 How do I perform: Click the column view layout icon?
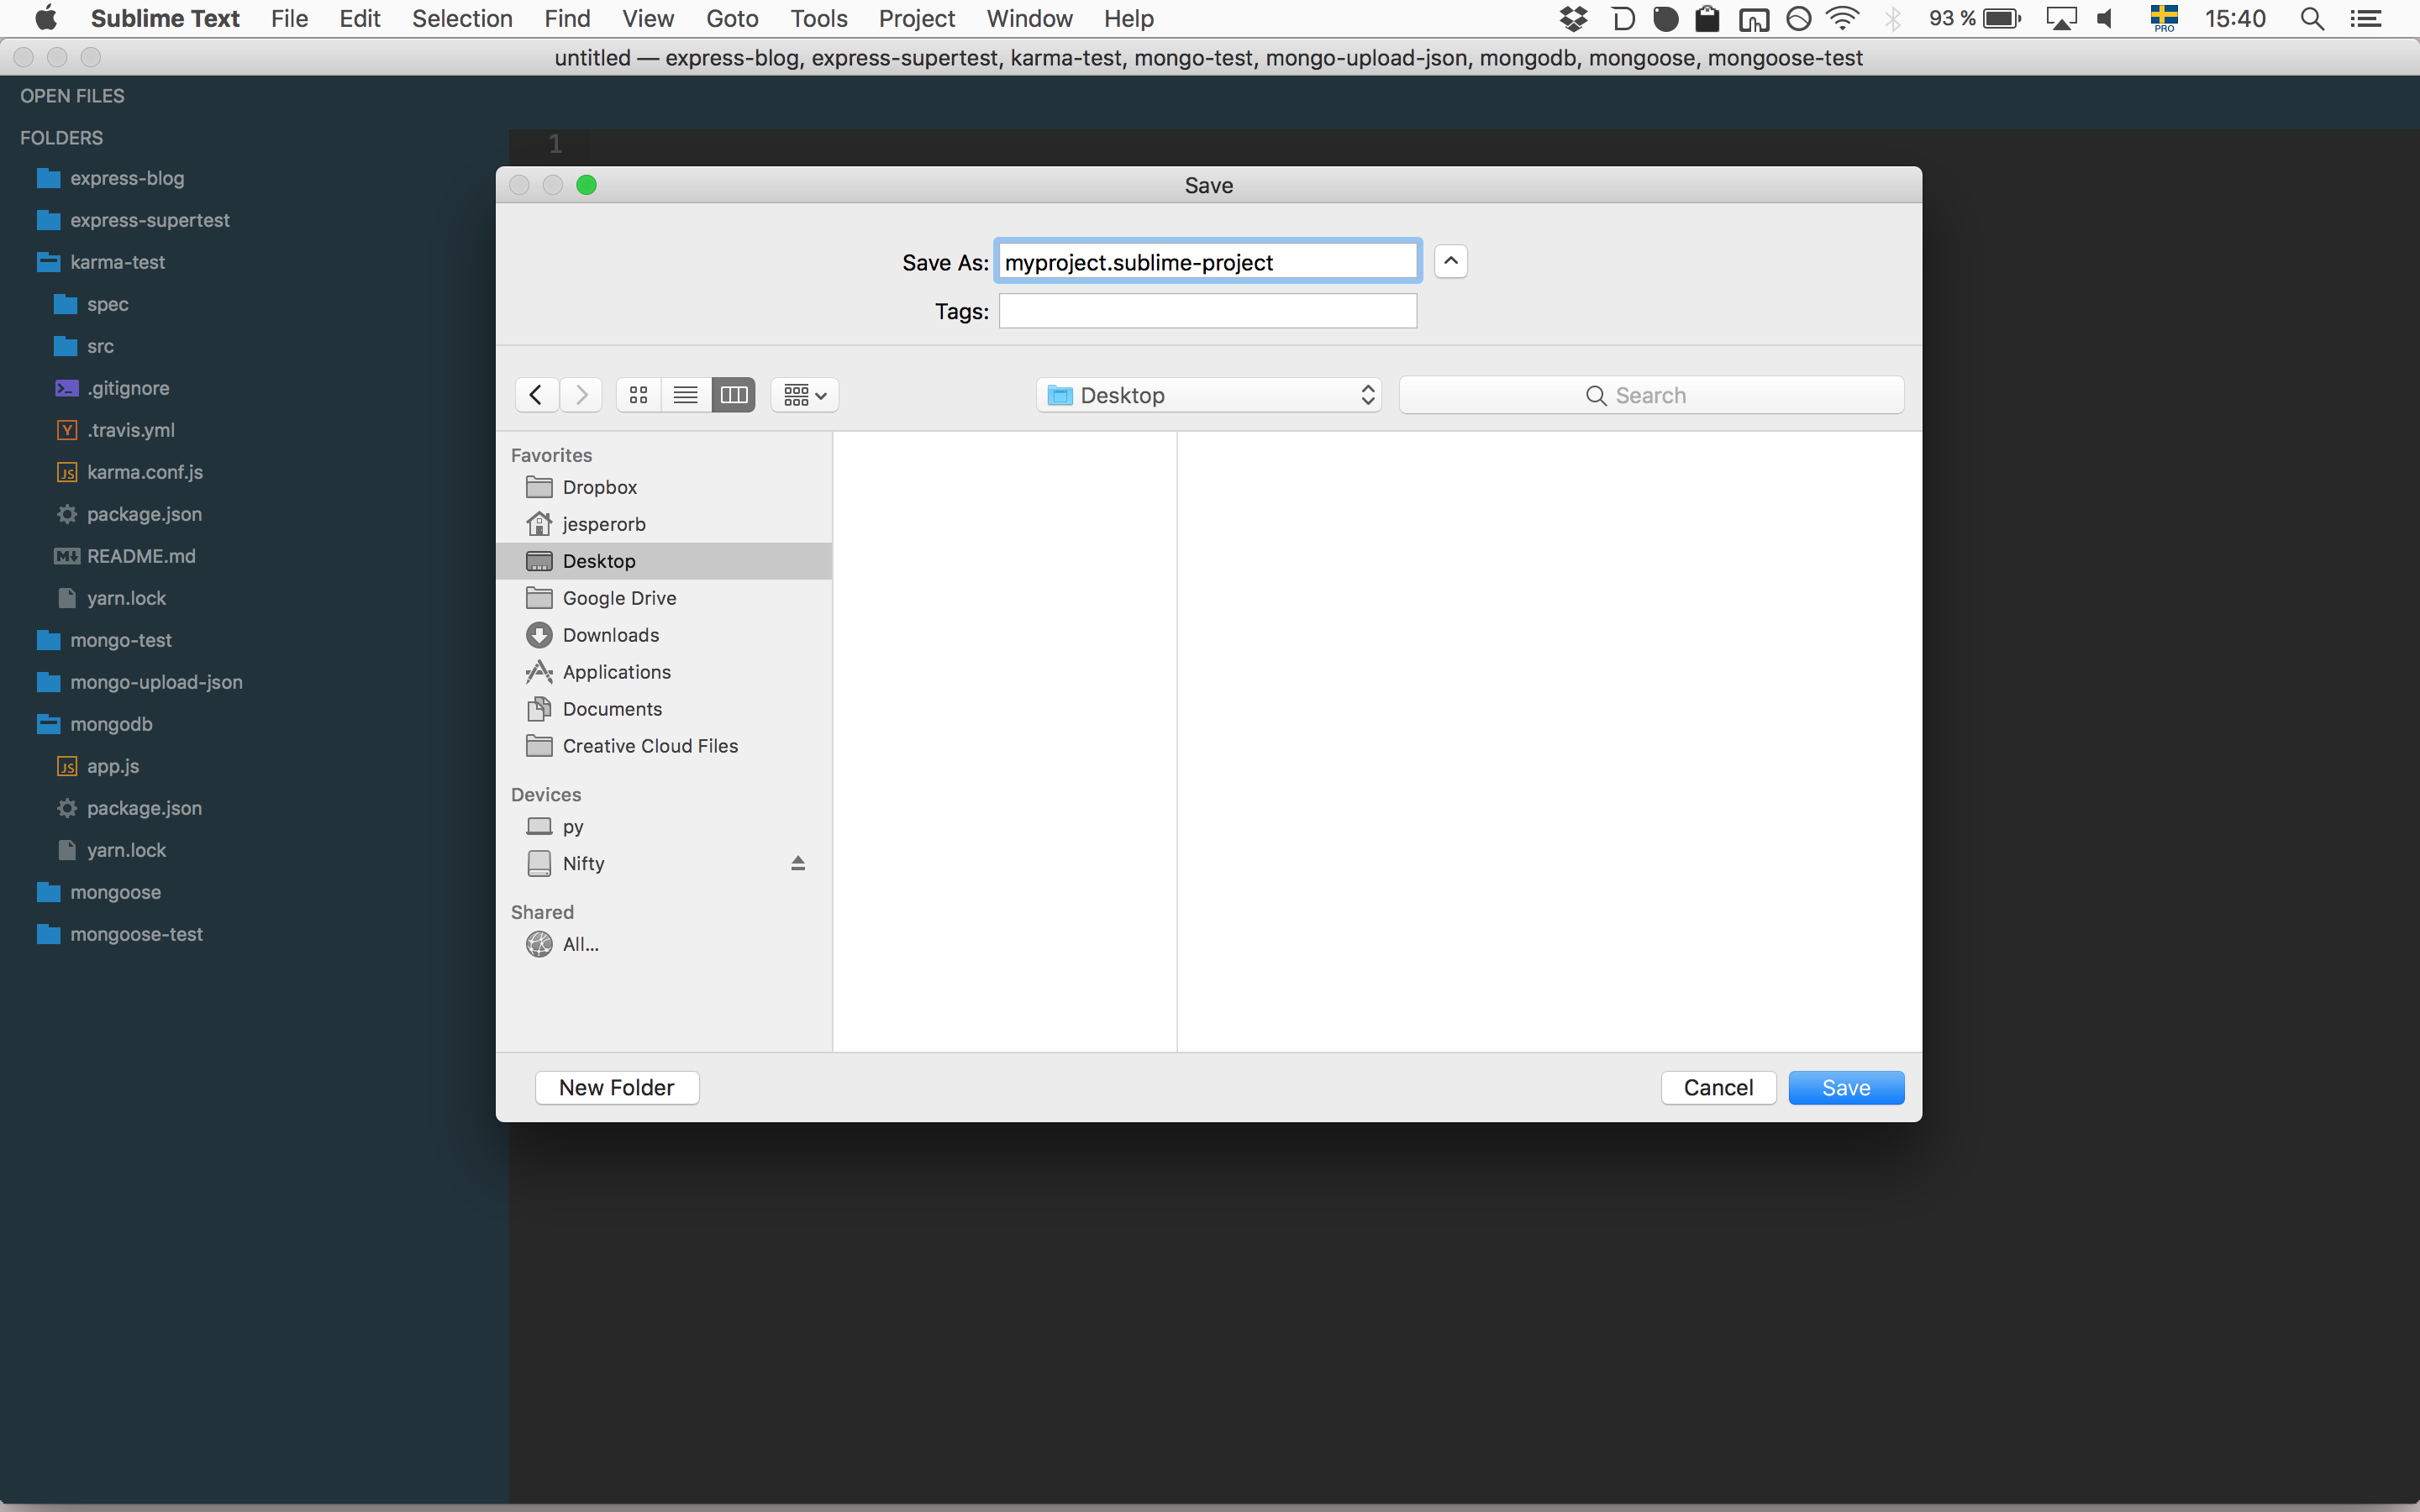tap(732, 394)
